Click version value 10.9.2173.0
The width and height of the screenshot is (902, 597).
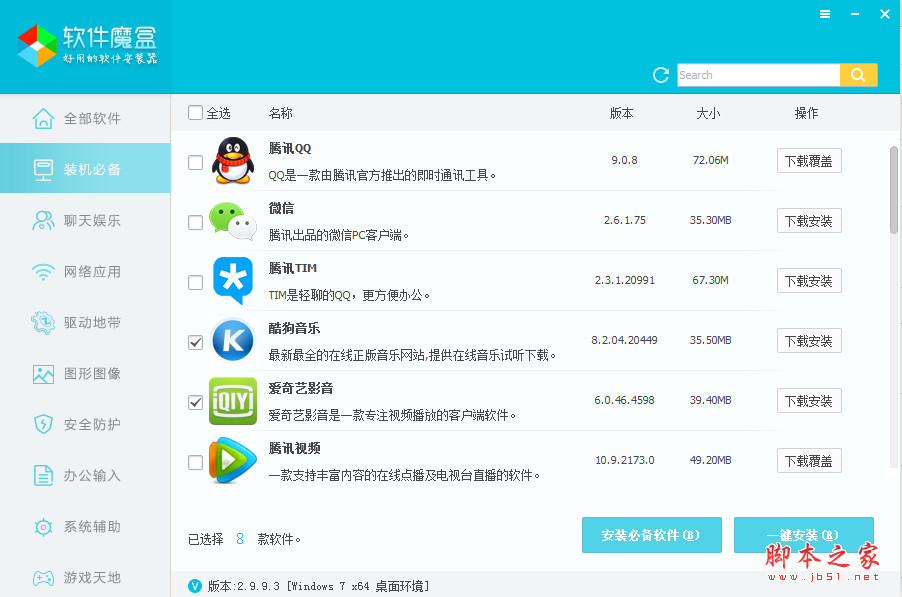[x=625, y=460]
